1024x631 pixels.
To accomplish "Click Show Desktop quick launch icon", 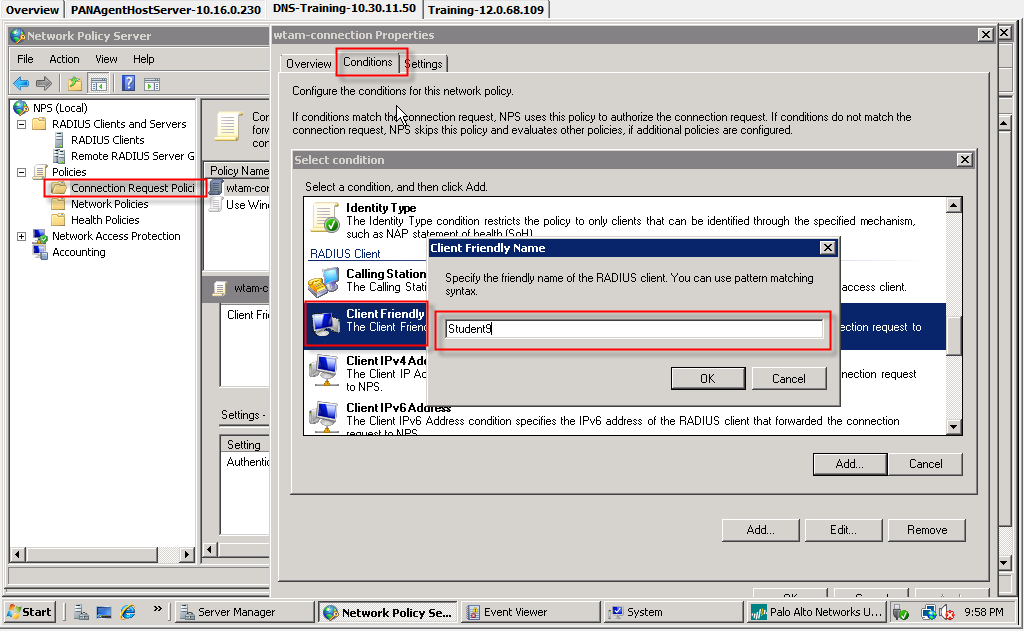I will click(104, 612).
